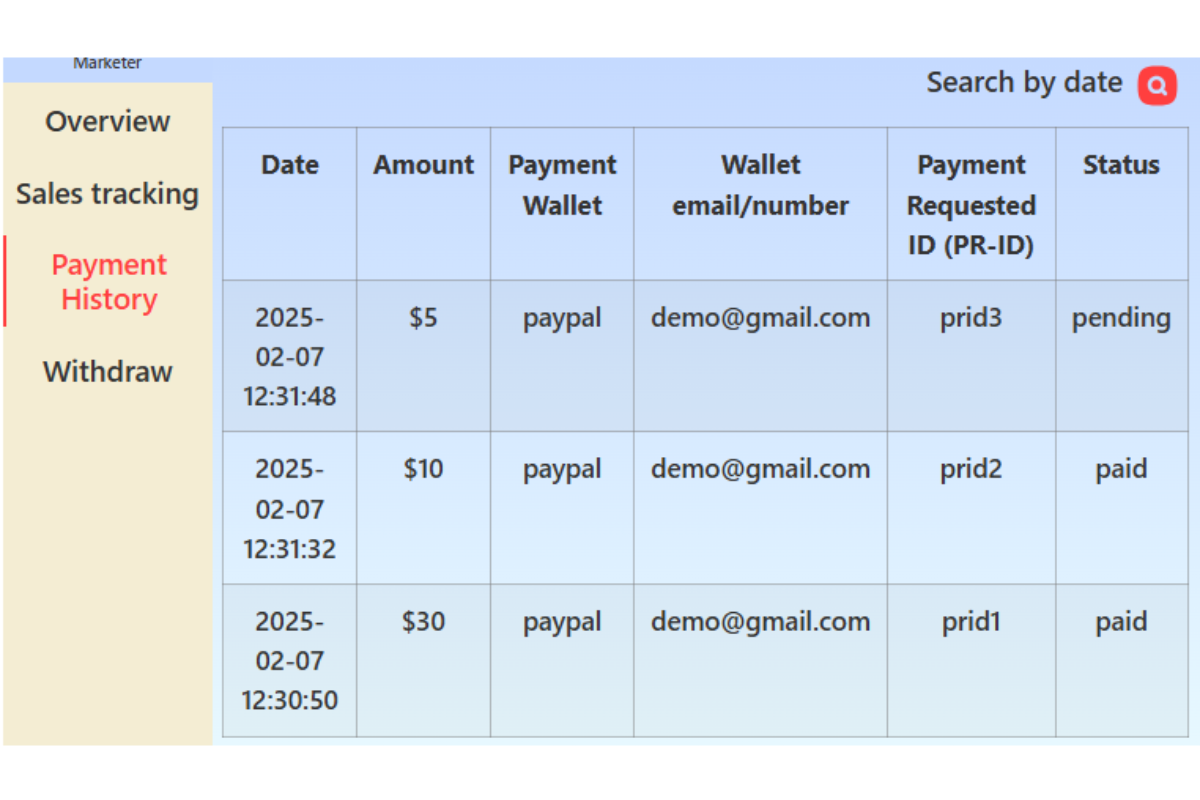Image resolution: width=1200 pixels, height=800 pixels.
Task: Click the Wallet email/number header
Action: tap(760, 186)
